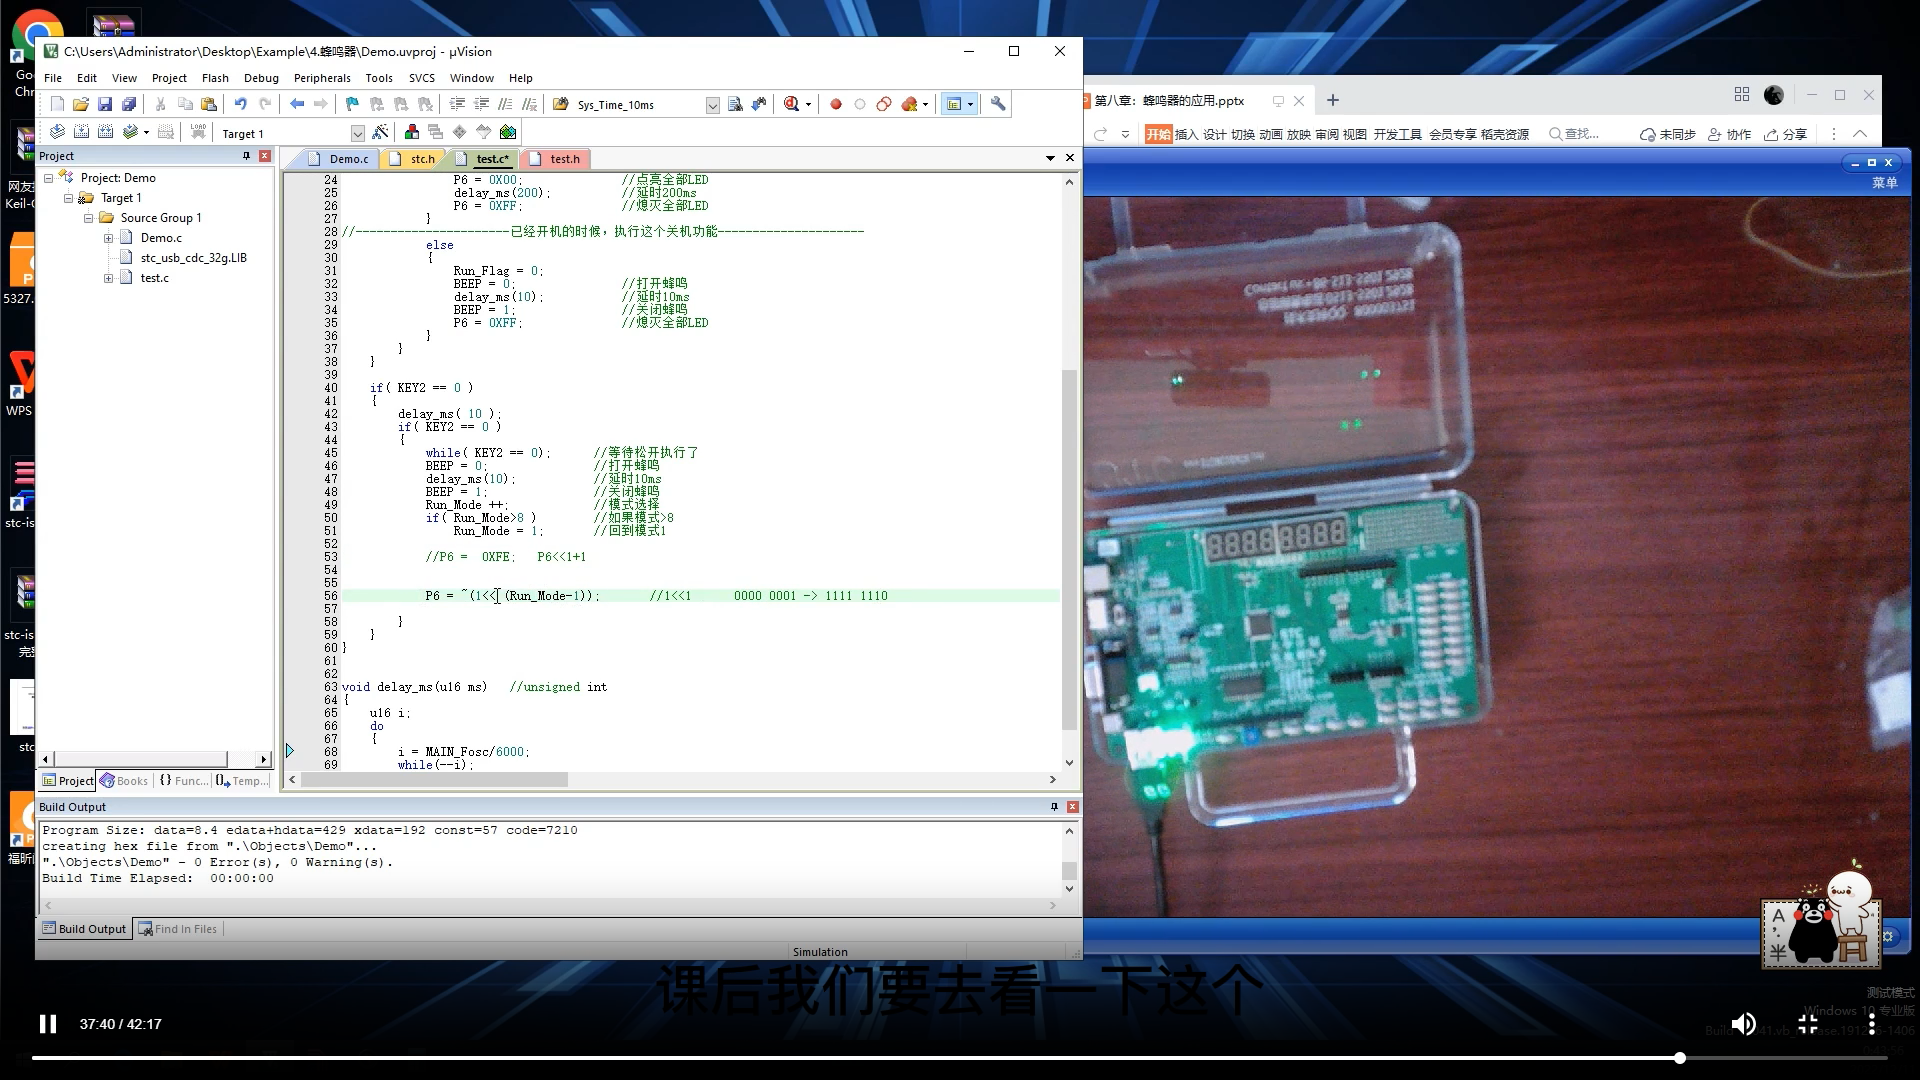Insert a breakpoint with the red dot icon
Image resolution: width=1920 pixels, height=1080 pixels.
click(836, 104)
